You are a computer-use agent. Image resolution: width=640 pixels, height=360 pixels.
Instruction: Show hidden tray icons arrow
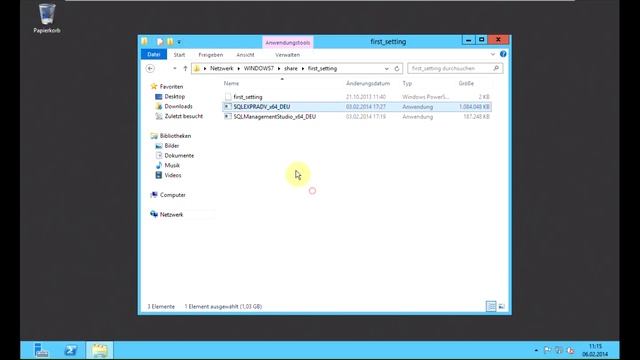(x=536, y=350)
